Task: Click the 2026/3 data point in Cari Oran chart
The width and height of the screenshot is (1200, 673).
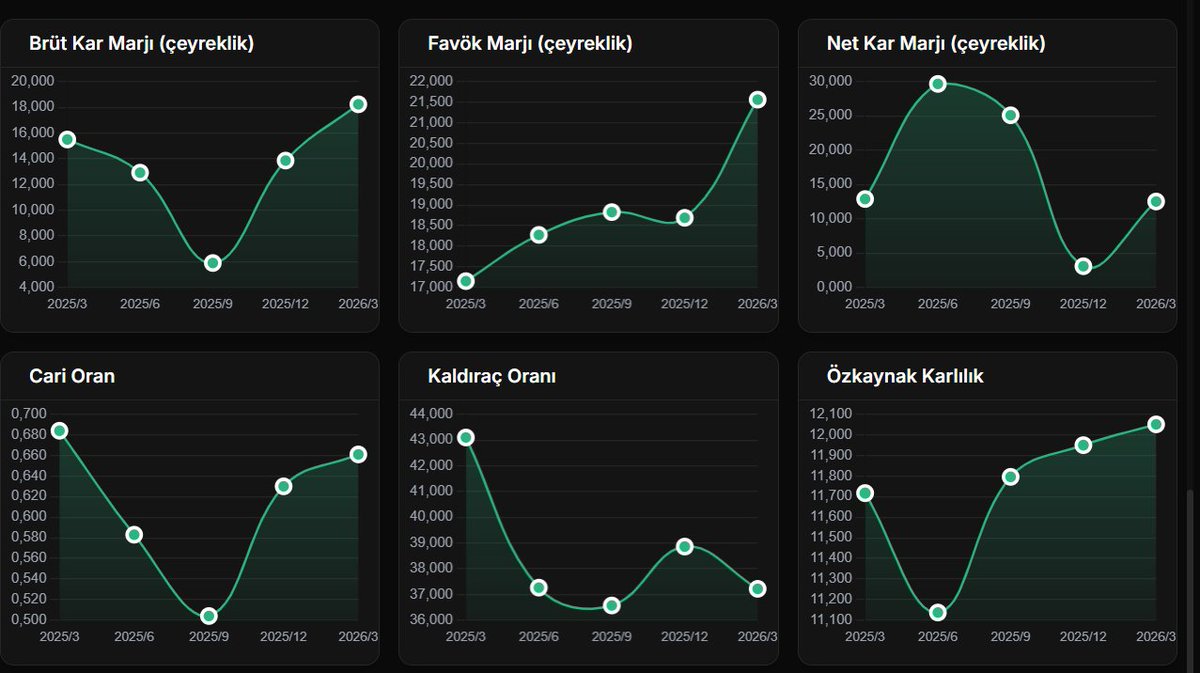Action: 358,454
